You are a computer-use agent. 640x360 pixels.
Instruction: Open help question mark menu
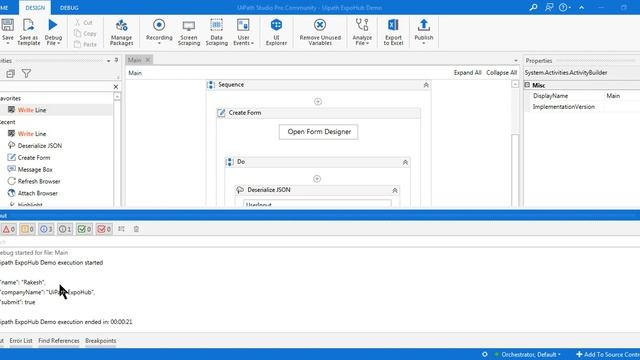564,7
